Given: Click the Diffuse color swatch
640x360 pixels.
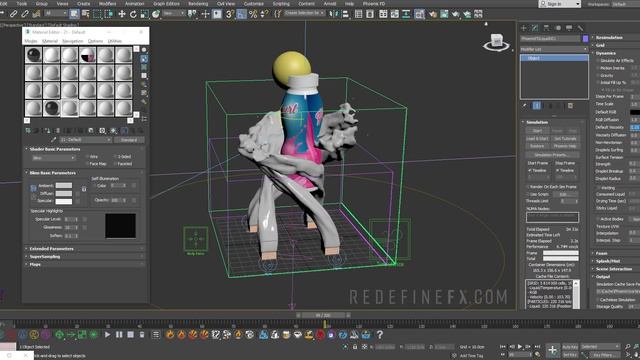Looking at the screenshot, I should coord(64,193).
